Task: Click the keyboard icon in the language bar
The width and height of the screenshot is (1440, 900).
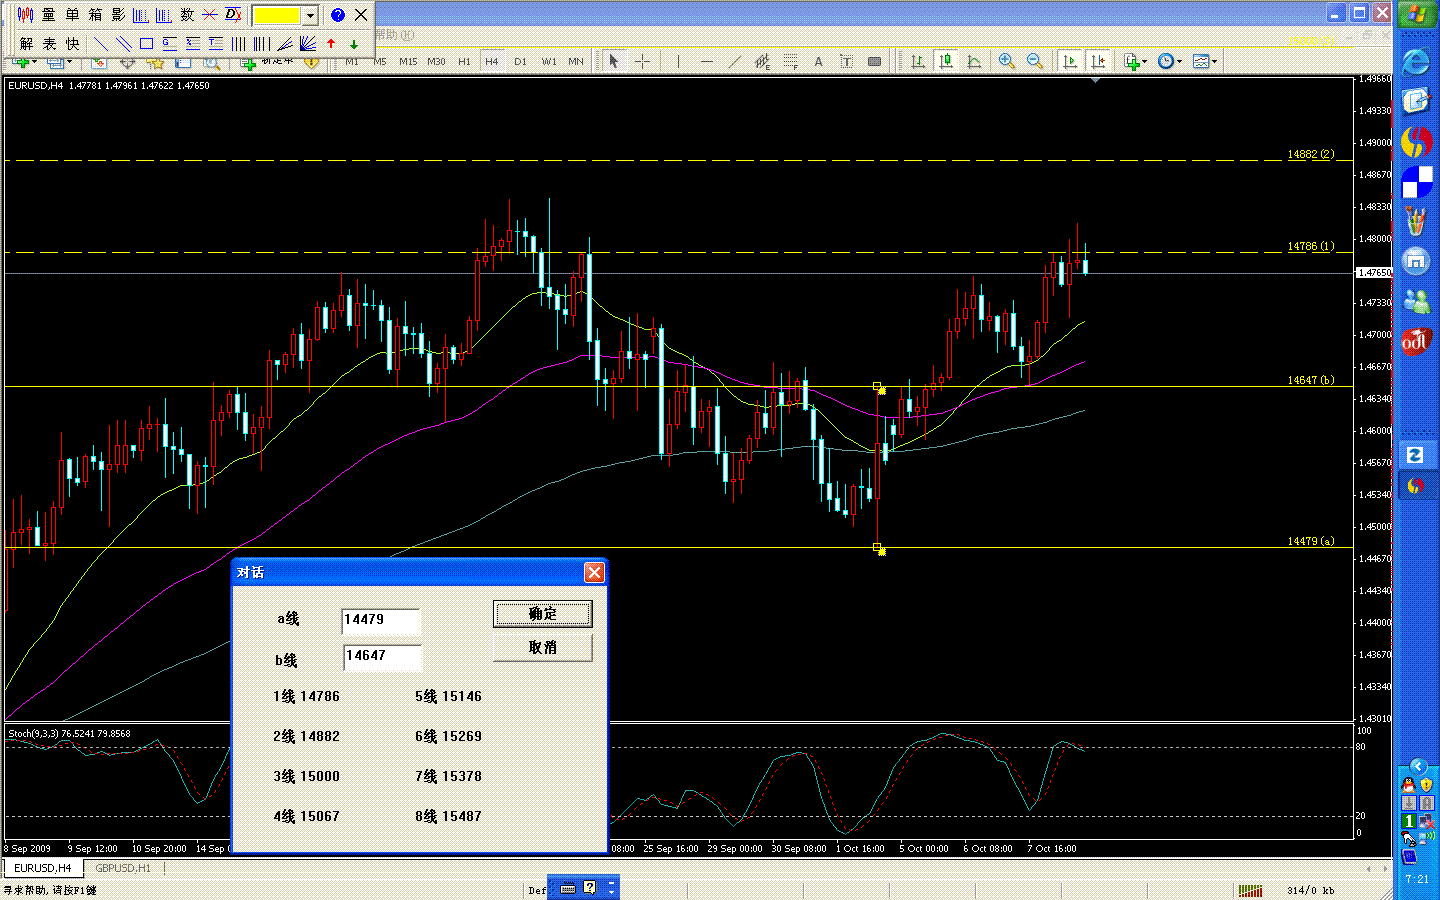Action: point(568,888)
